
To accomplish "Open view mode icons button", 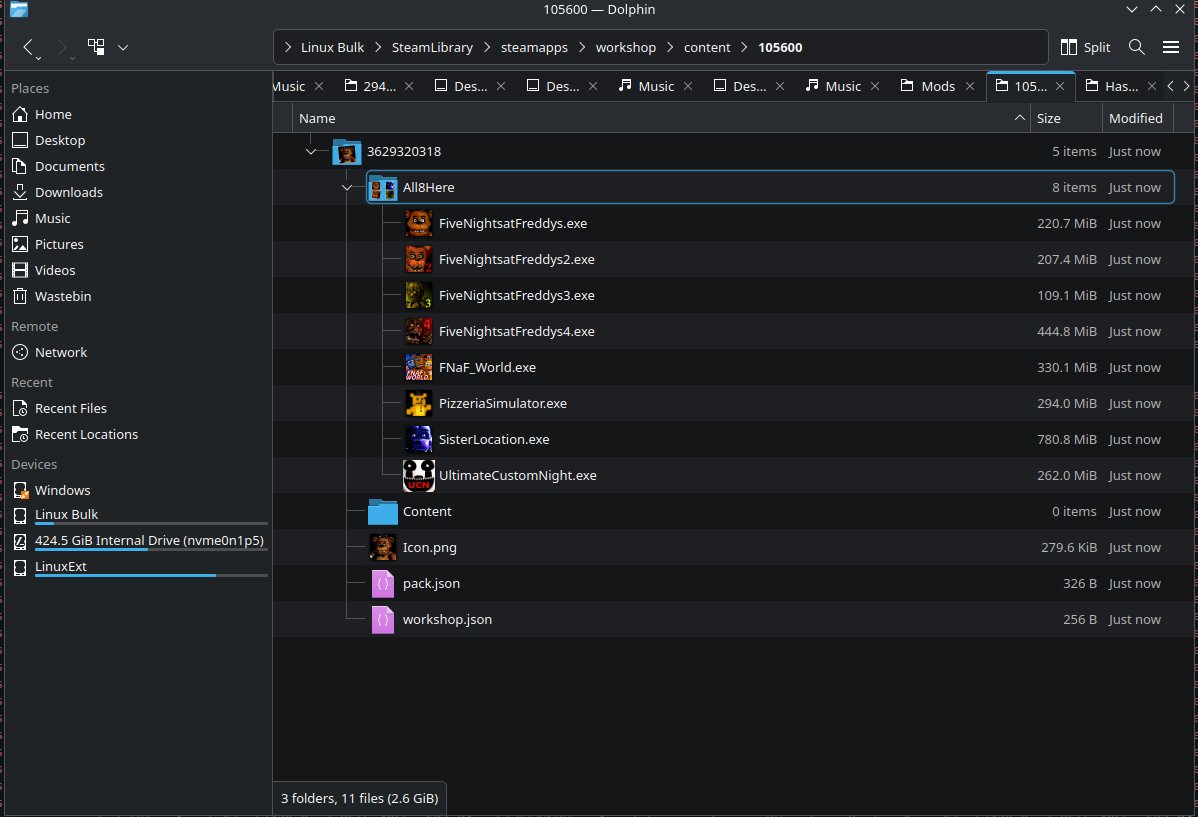I will tap(96, 47).
